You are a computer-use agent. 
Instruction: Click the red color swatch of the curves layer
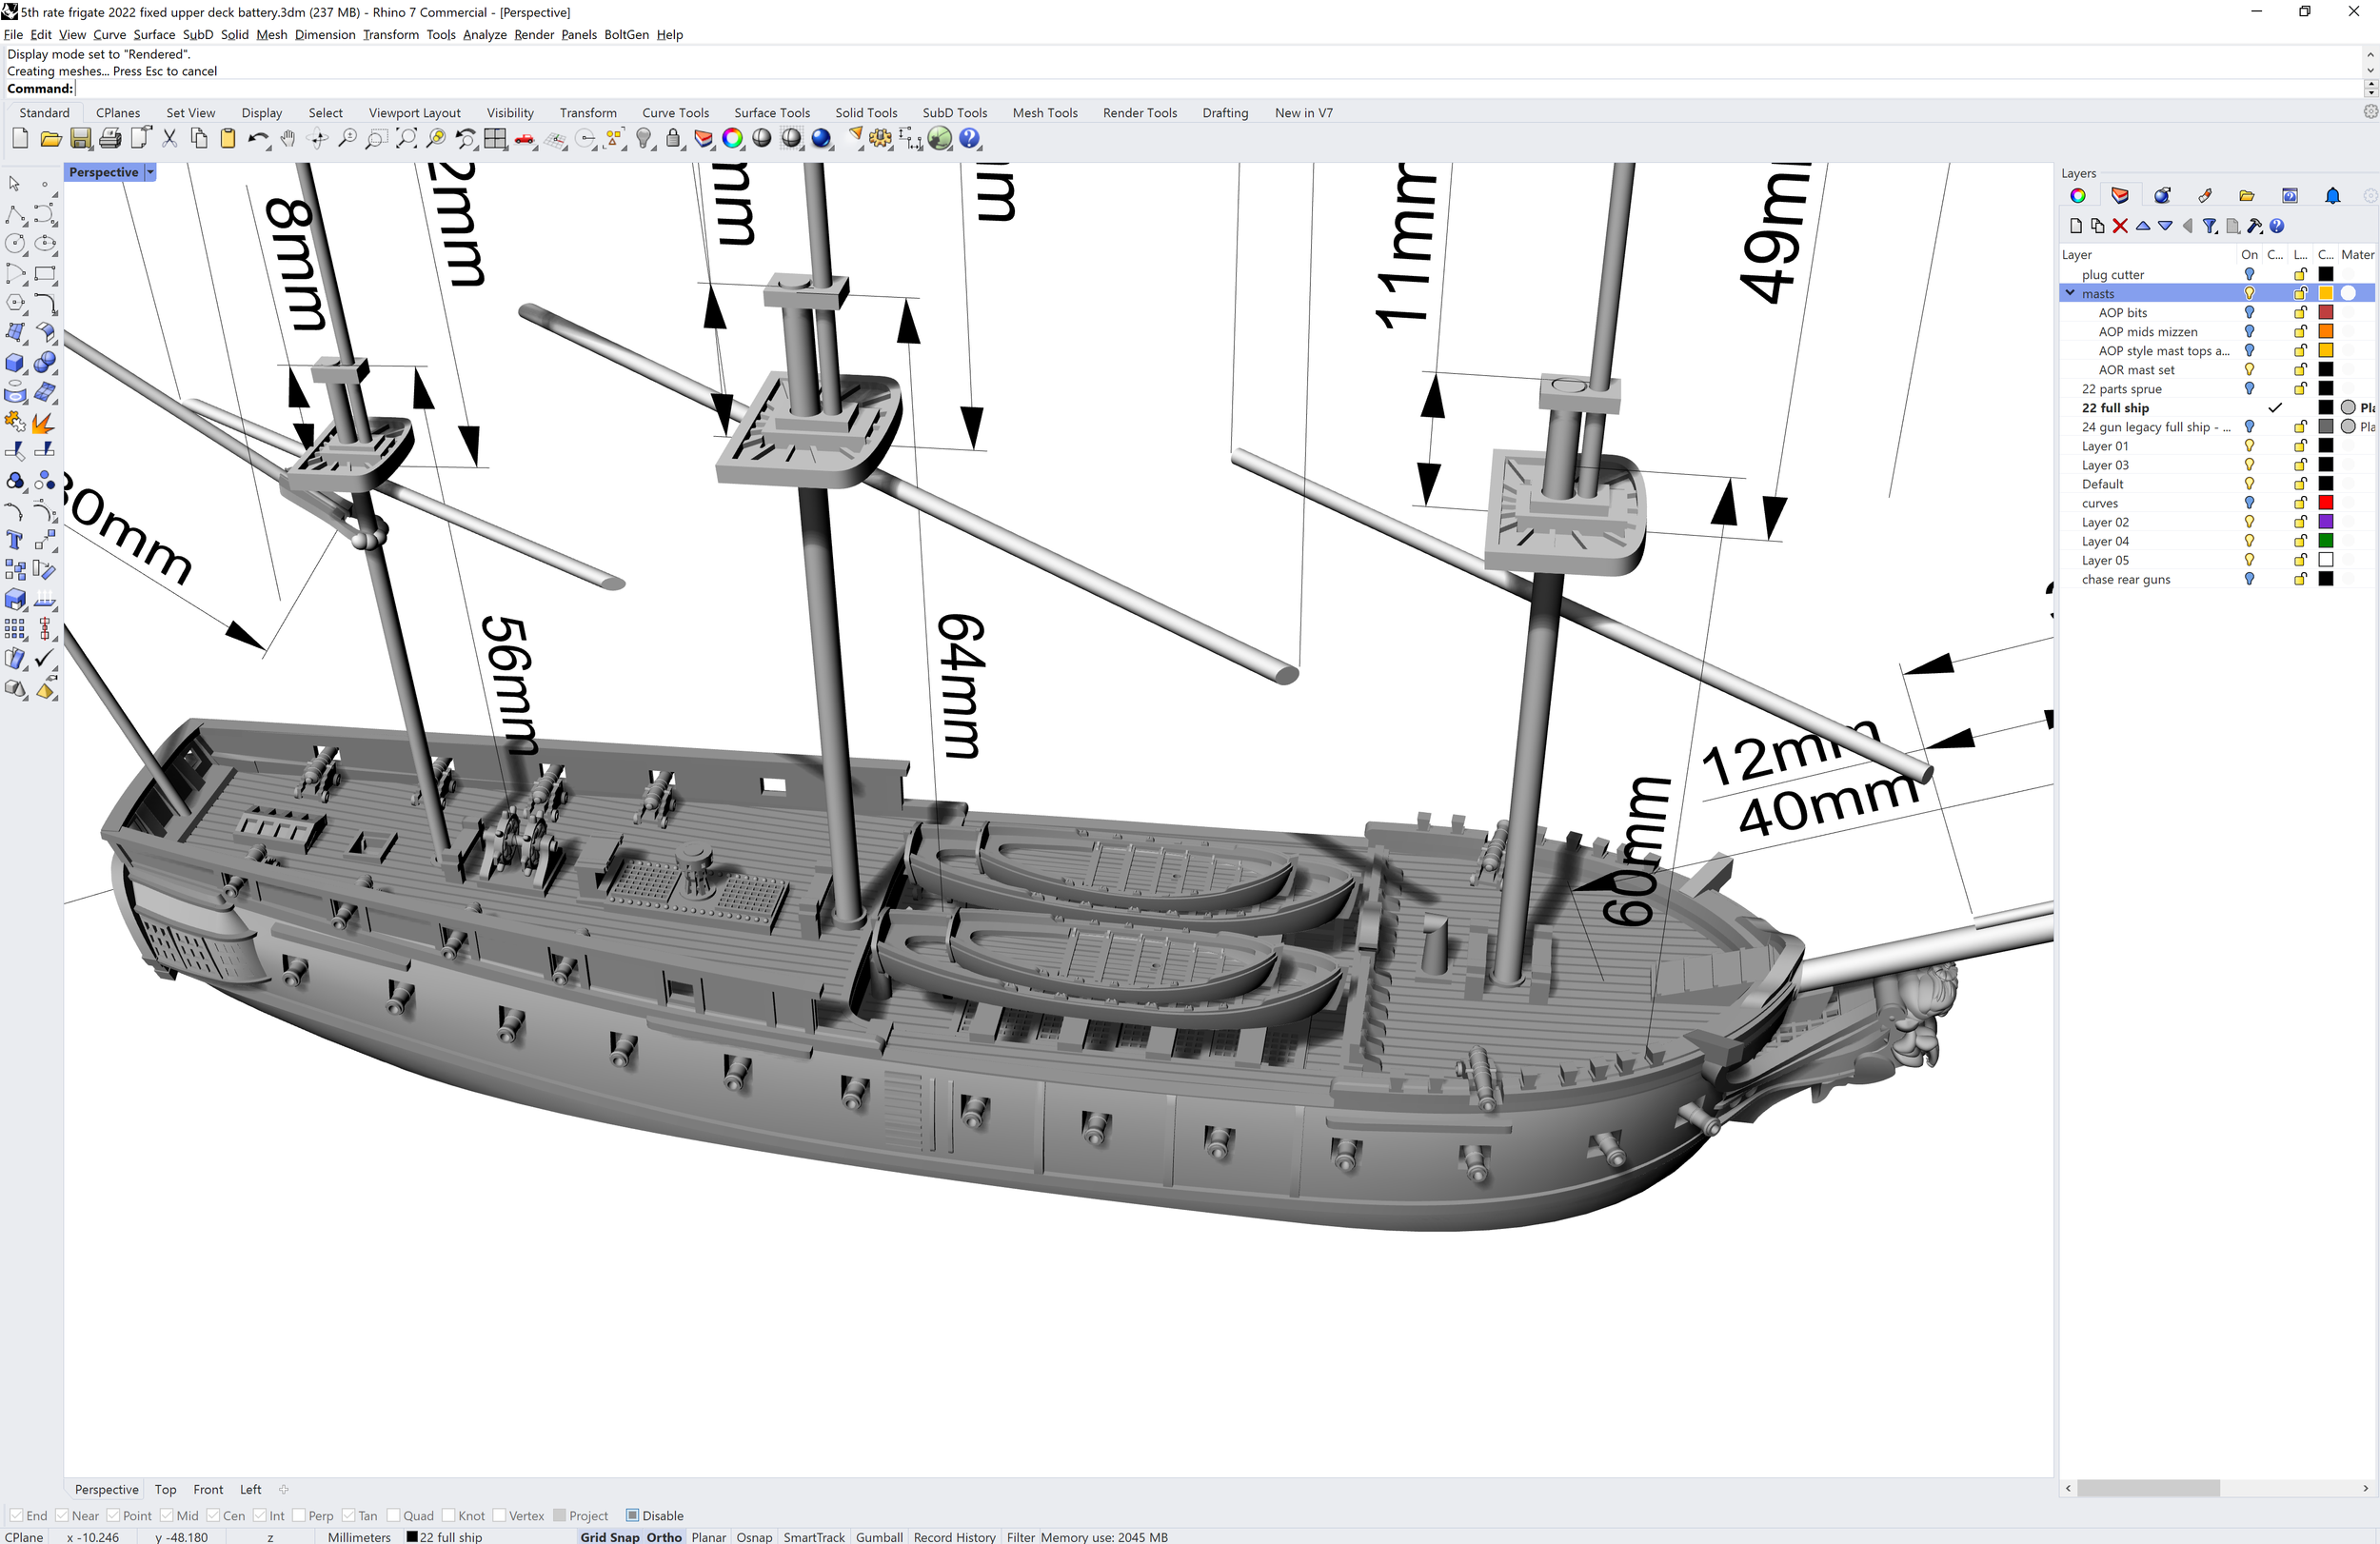click(2327, 503)
